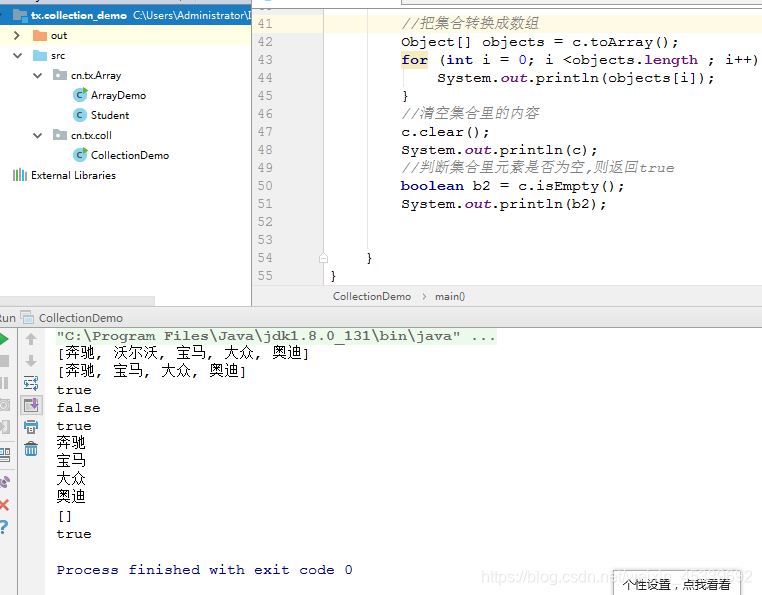Image resolution: width=762 pixels, height=595 pixels.
Task: Click the Print console output icon
Action: tap(31, 427)
